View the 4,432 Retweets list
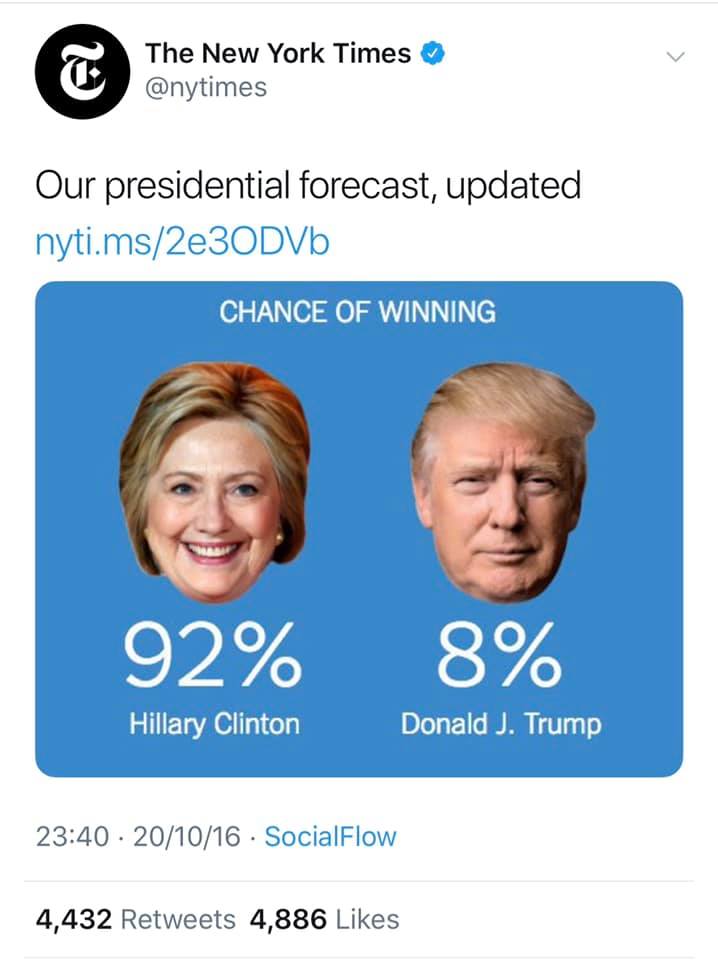Screen dimensions: 718x960 point(136,919)
